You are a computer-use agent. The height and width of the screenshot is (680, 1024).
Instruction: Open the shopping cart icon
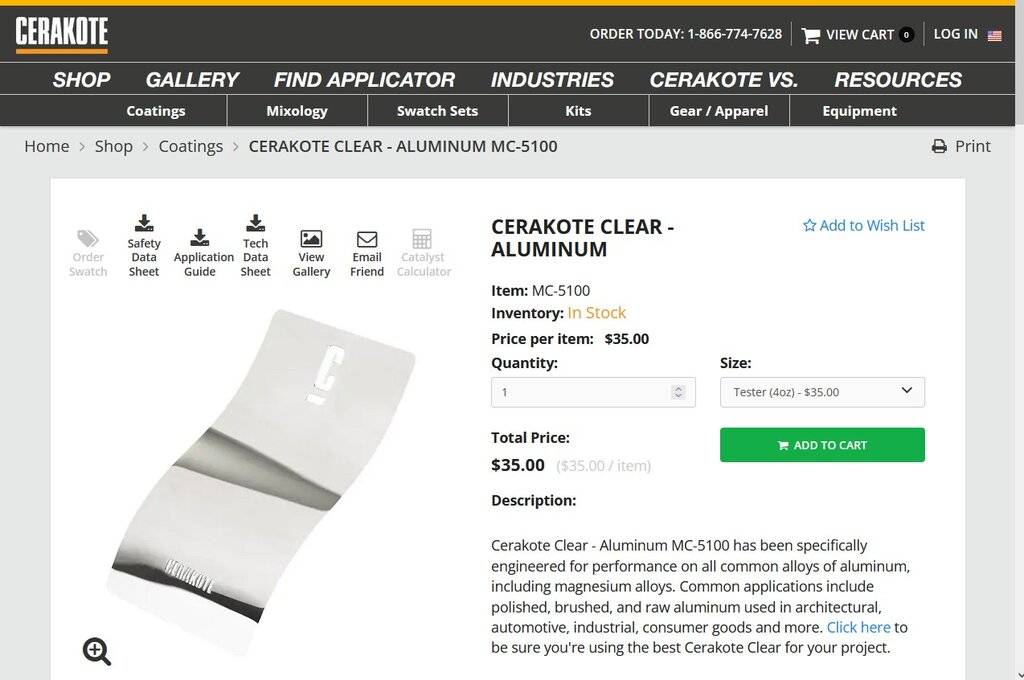[811, 35]
